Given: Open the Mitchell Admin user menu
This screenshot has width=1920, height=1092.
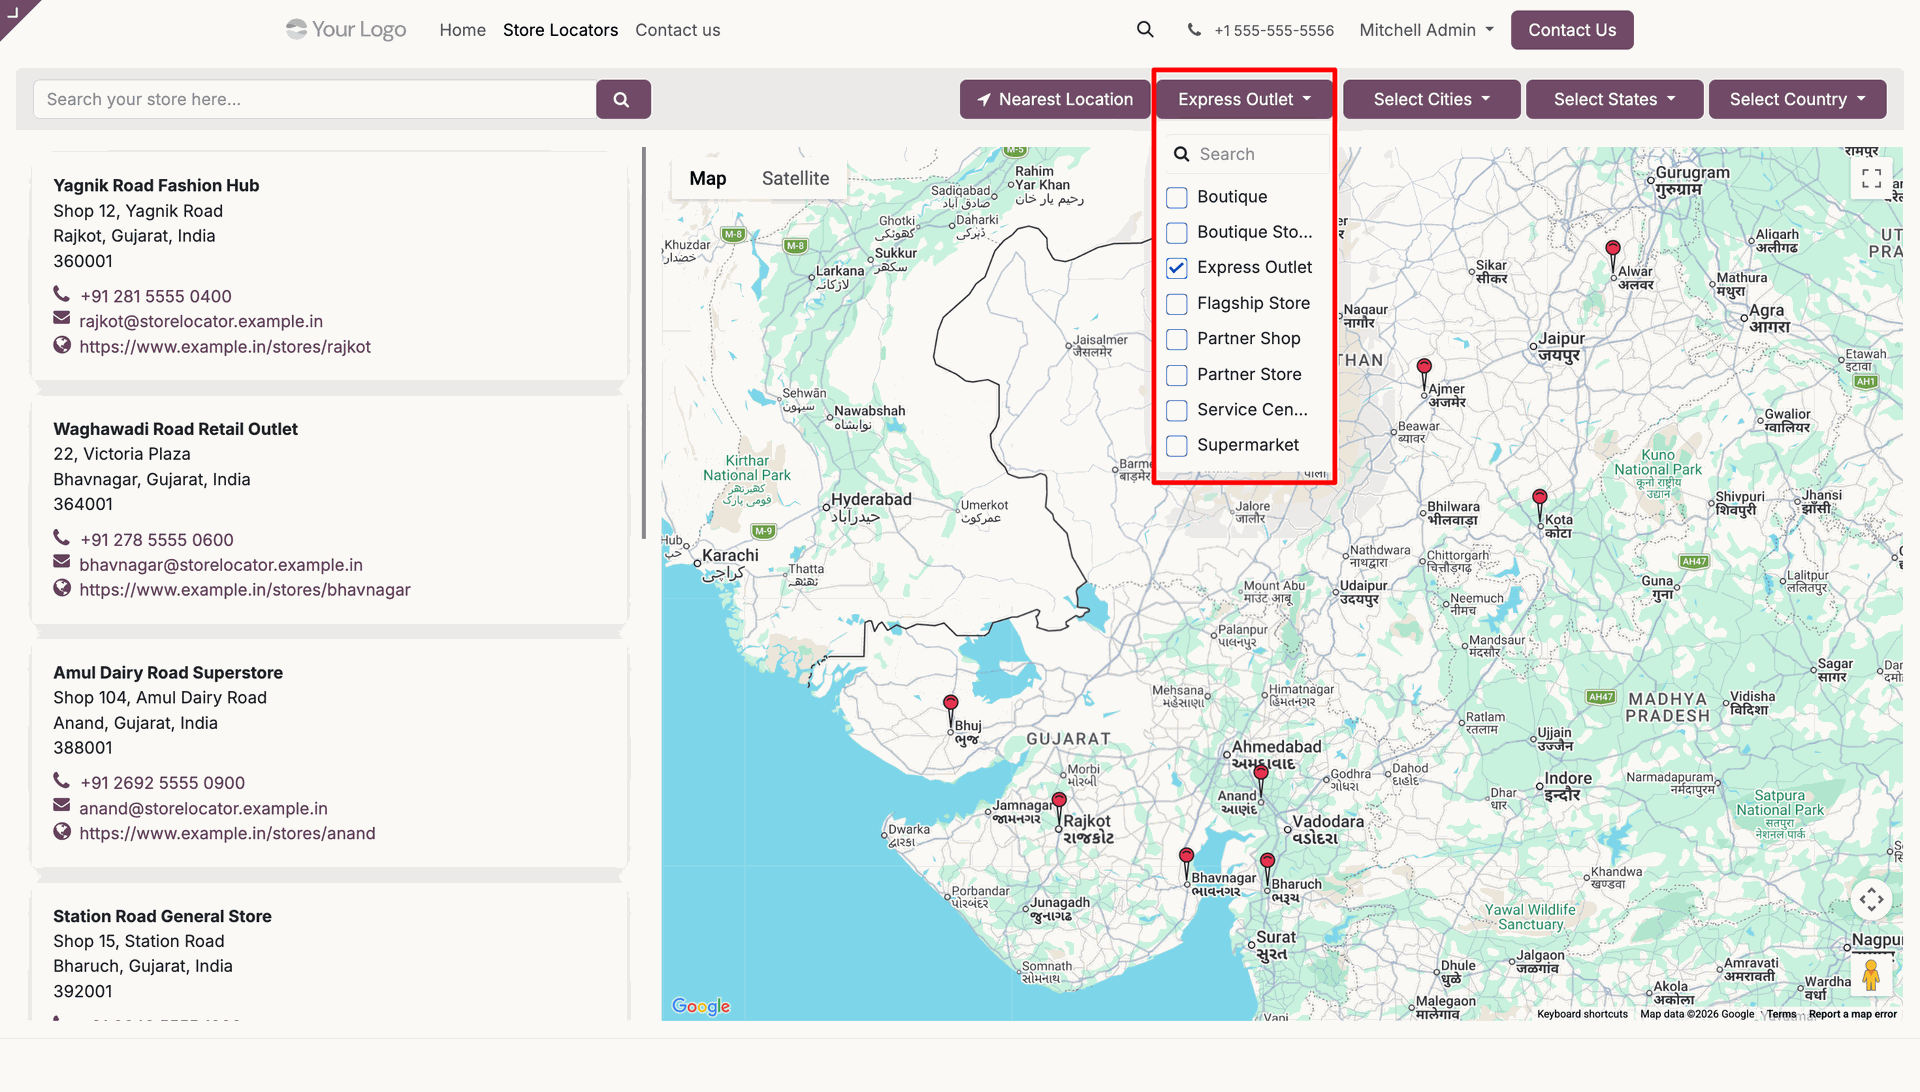Looking at the screenshot, I should [1426, 30].
